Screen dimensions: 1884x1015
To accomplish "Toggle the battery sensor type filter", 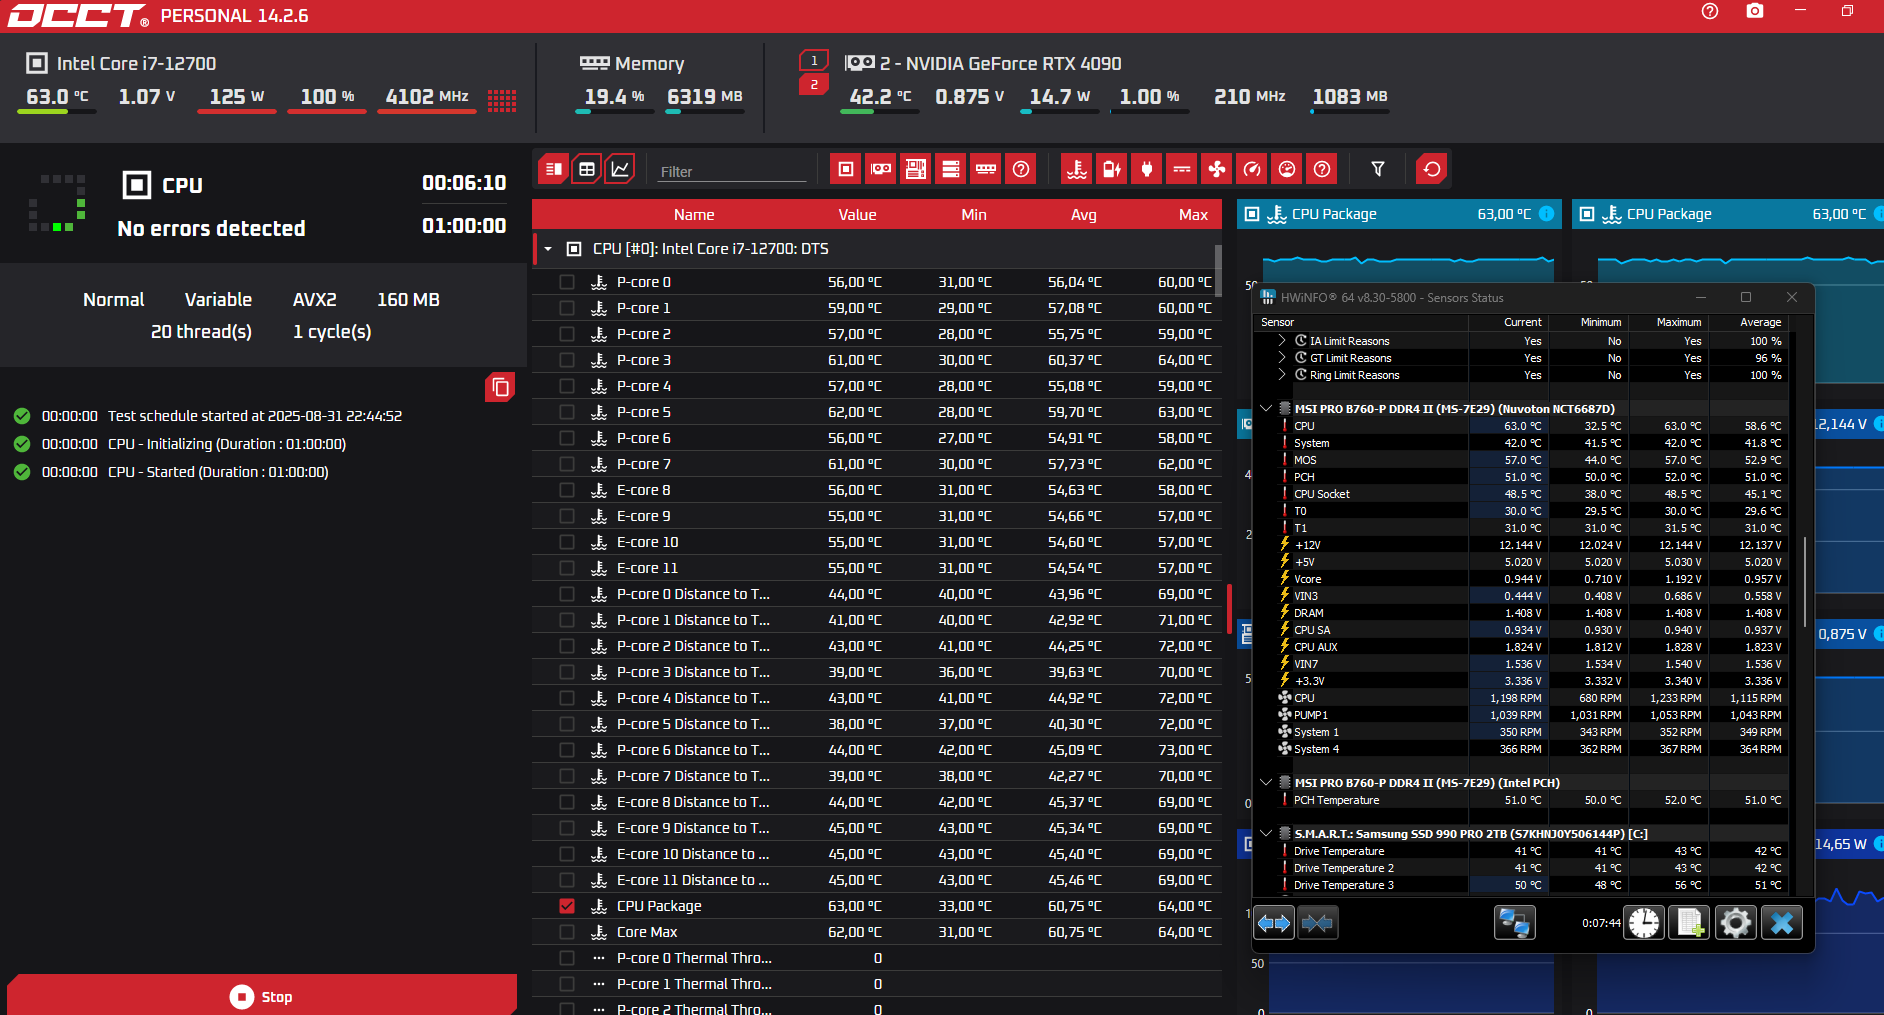I will pyautogui.click(x=1112, y=169).
